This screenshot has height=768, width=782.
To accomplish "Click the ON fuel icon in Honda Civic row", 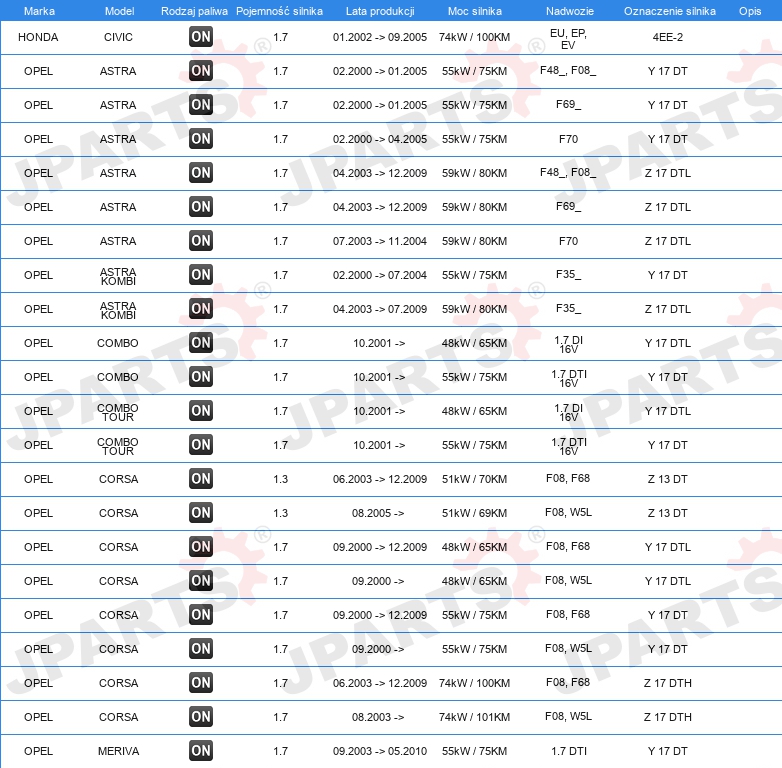I will pyautogui.click(x=201, y=36).
